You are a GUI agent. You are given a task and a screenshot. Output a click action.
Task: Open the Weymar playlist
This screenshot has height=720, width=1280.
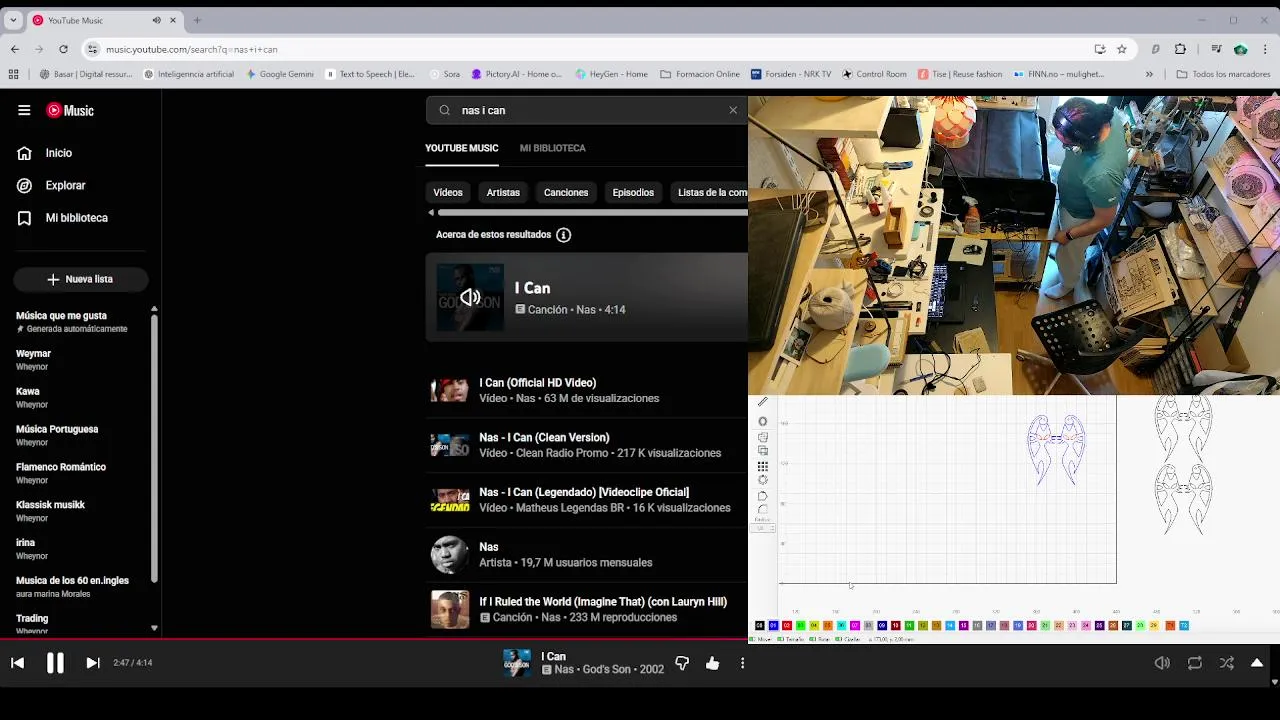[x=33, y=359]
